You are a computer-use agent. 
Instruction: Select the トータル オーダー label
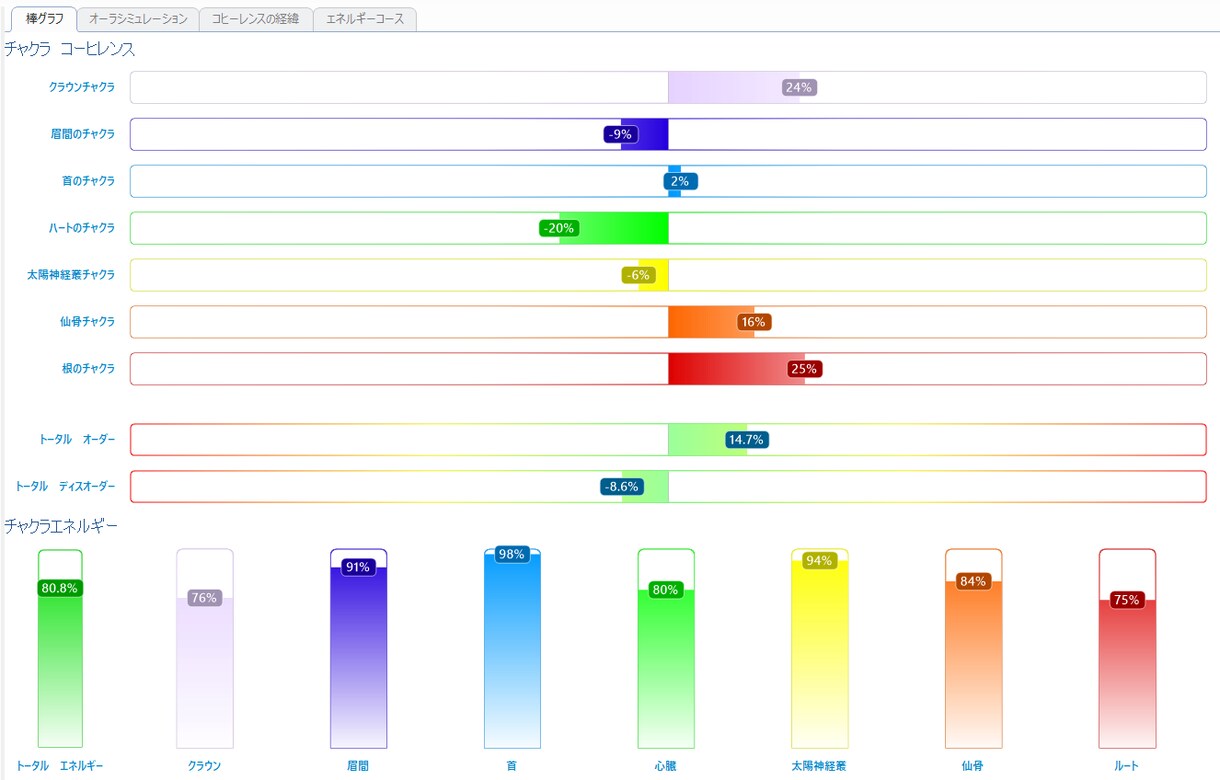pyautogui.click(x=77, y=439)
